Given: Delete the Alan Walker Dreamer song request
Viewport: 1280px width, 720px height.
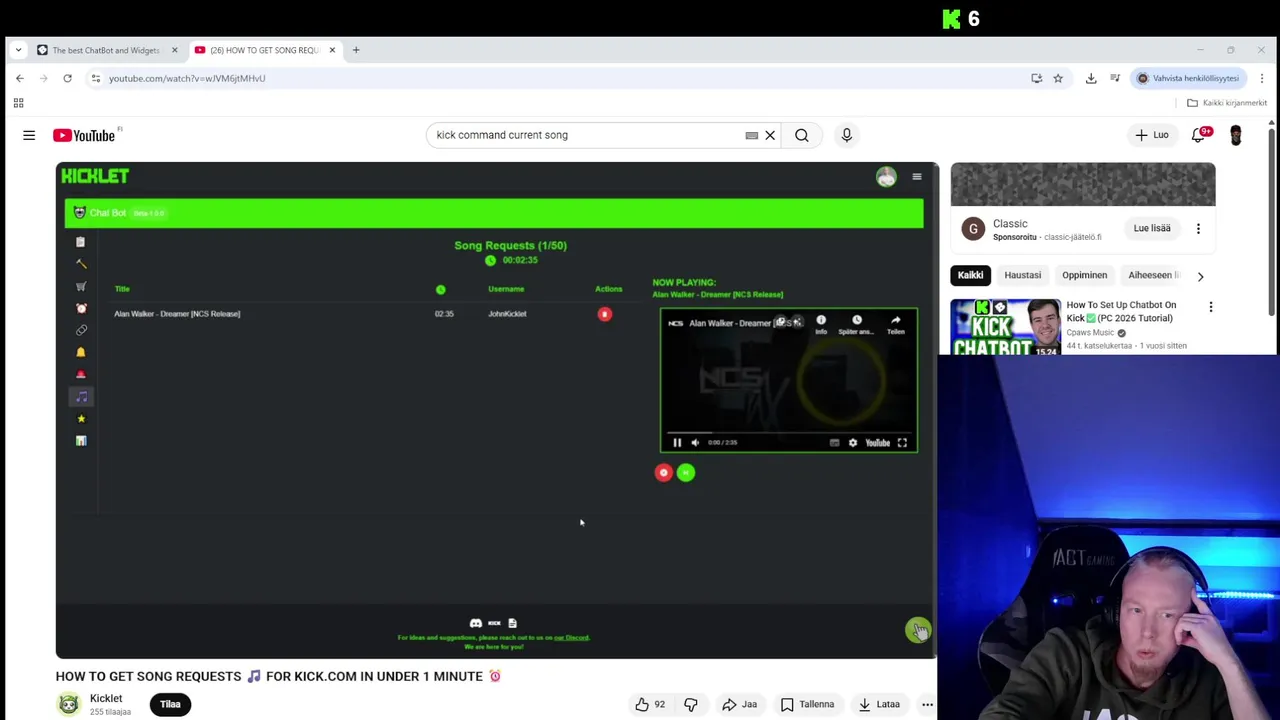Looking at the screenshot, I should click(x=604, y=314).
